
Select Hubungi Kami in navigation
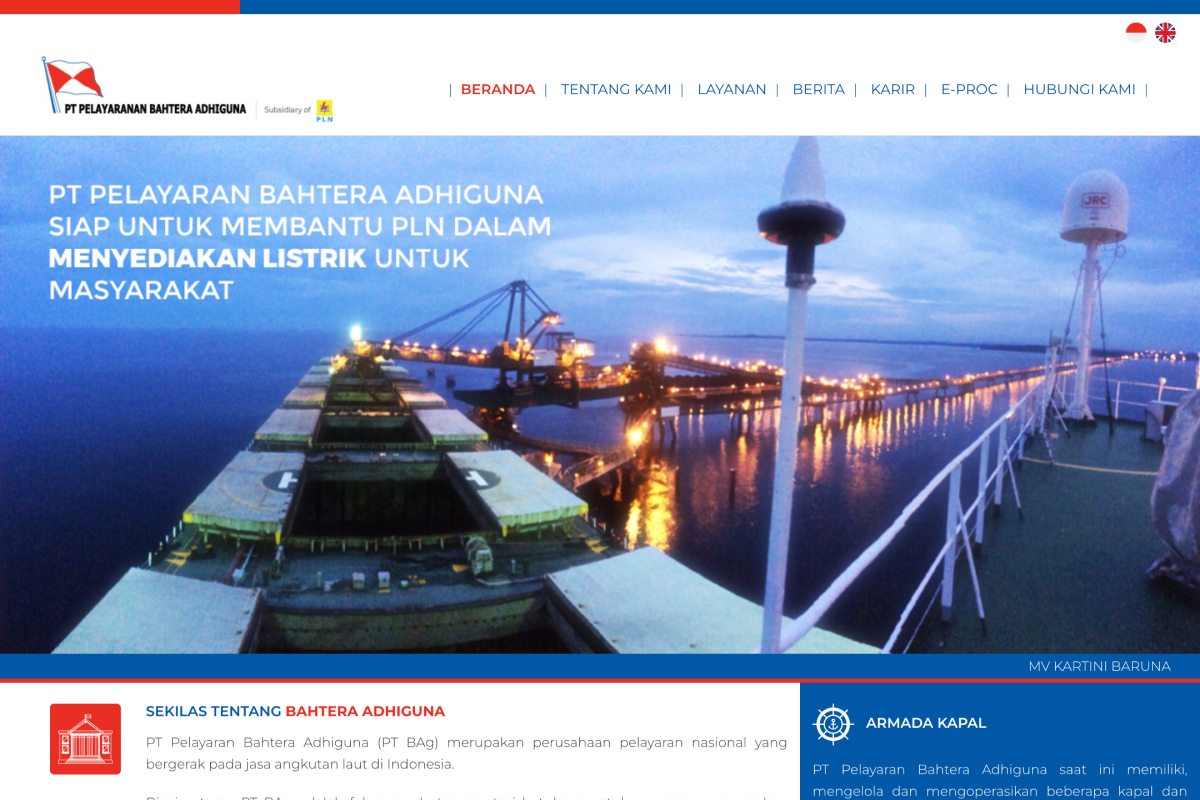(1079, 89)
